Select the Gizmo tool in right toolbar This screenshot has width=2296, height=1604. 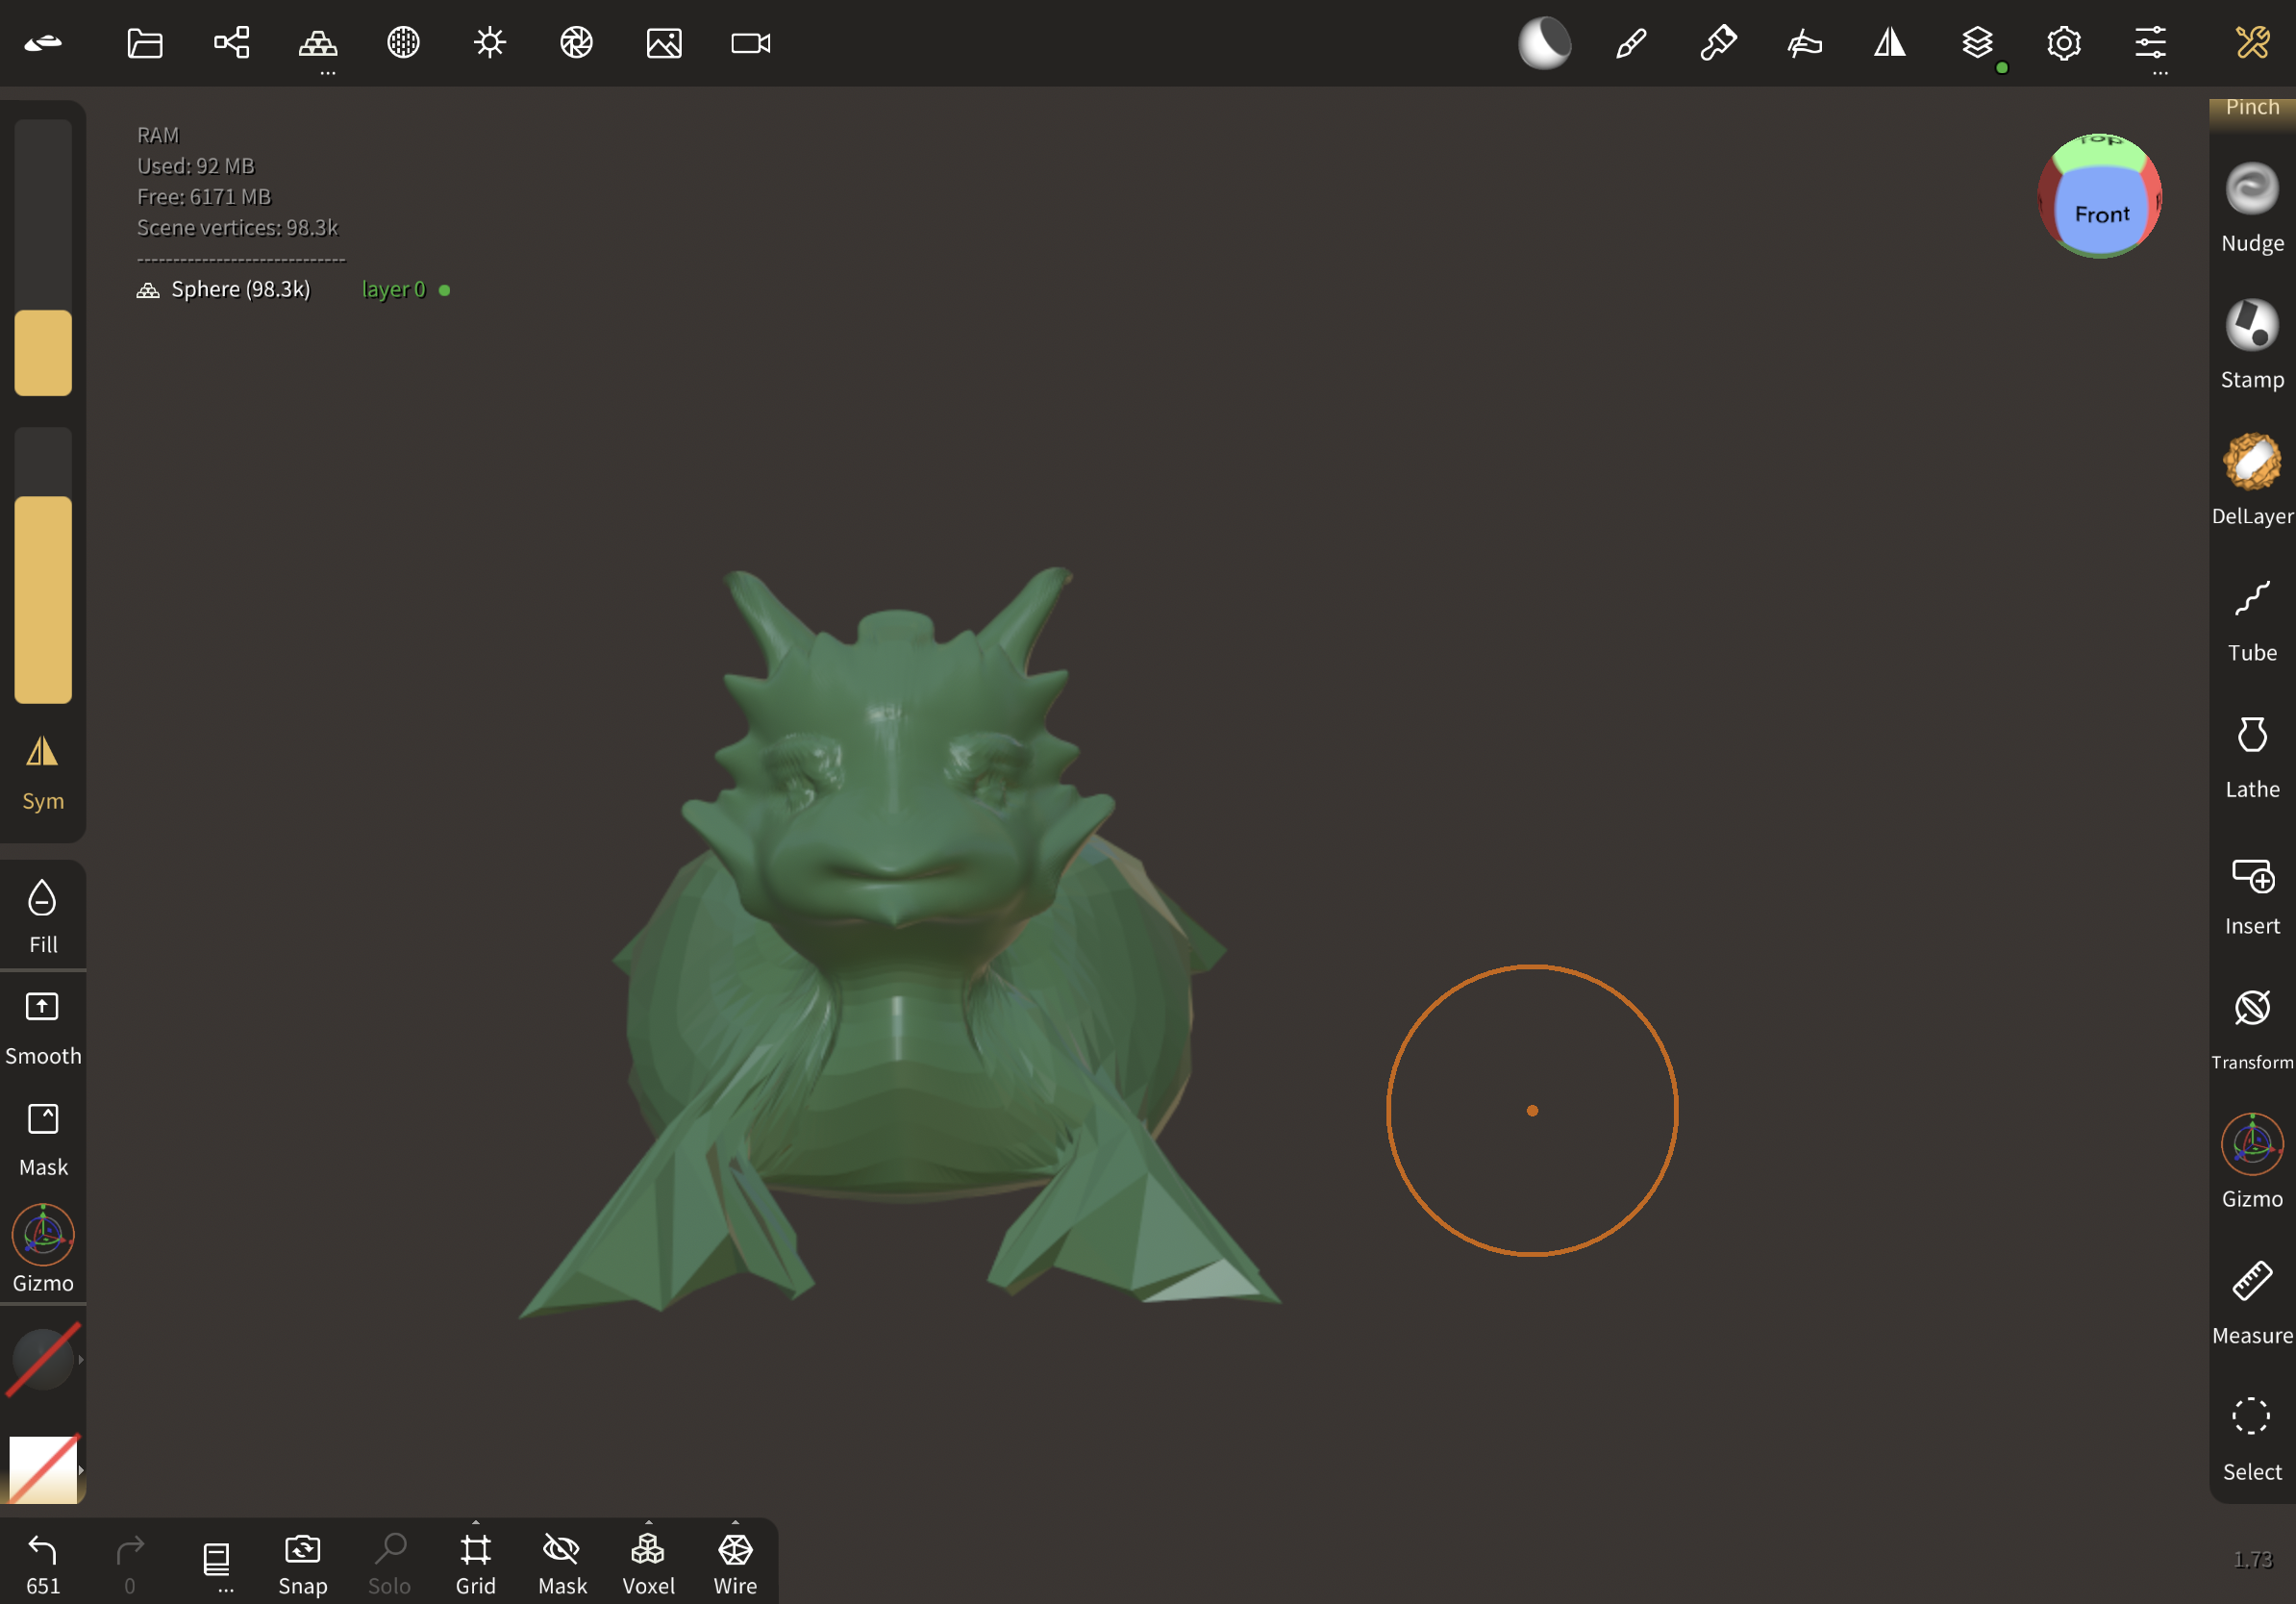click(2252, 1160)
